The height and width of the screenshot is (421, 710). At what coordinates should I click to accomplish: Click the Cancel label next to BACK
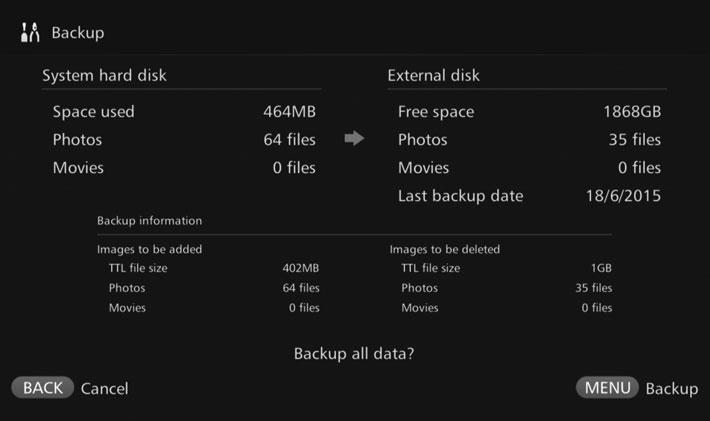tap(105, 389)
